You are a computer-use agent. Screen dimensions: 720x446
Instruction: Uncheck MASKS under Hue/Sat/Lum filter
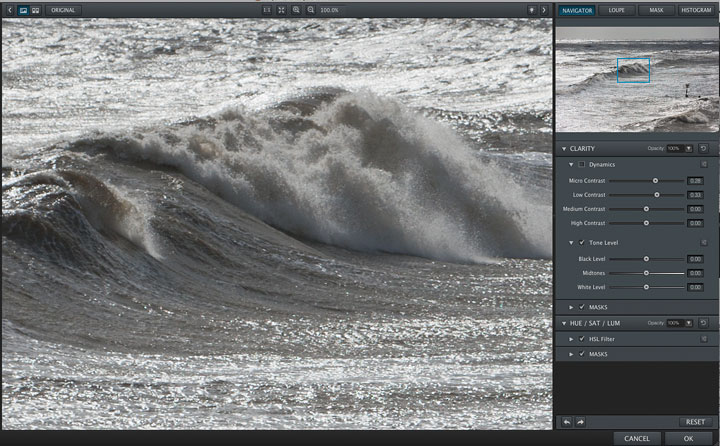[x=582, y=354]
